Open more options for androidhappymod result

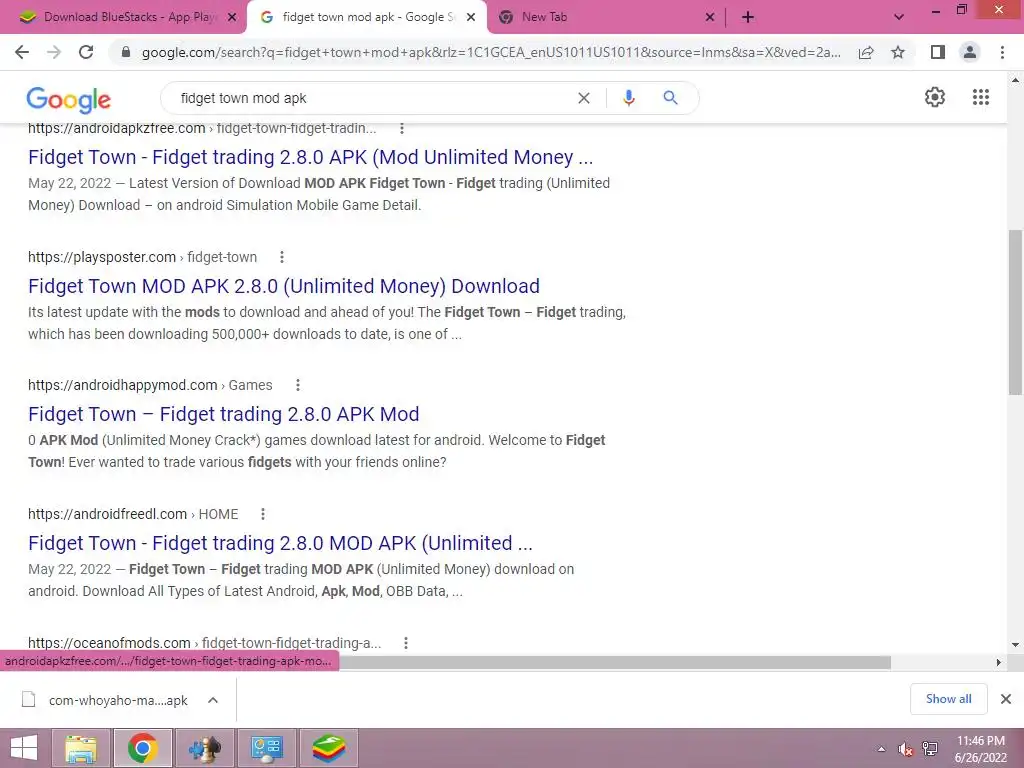[x=298, y=385]
